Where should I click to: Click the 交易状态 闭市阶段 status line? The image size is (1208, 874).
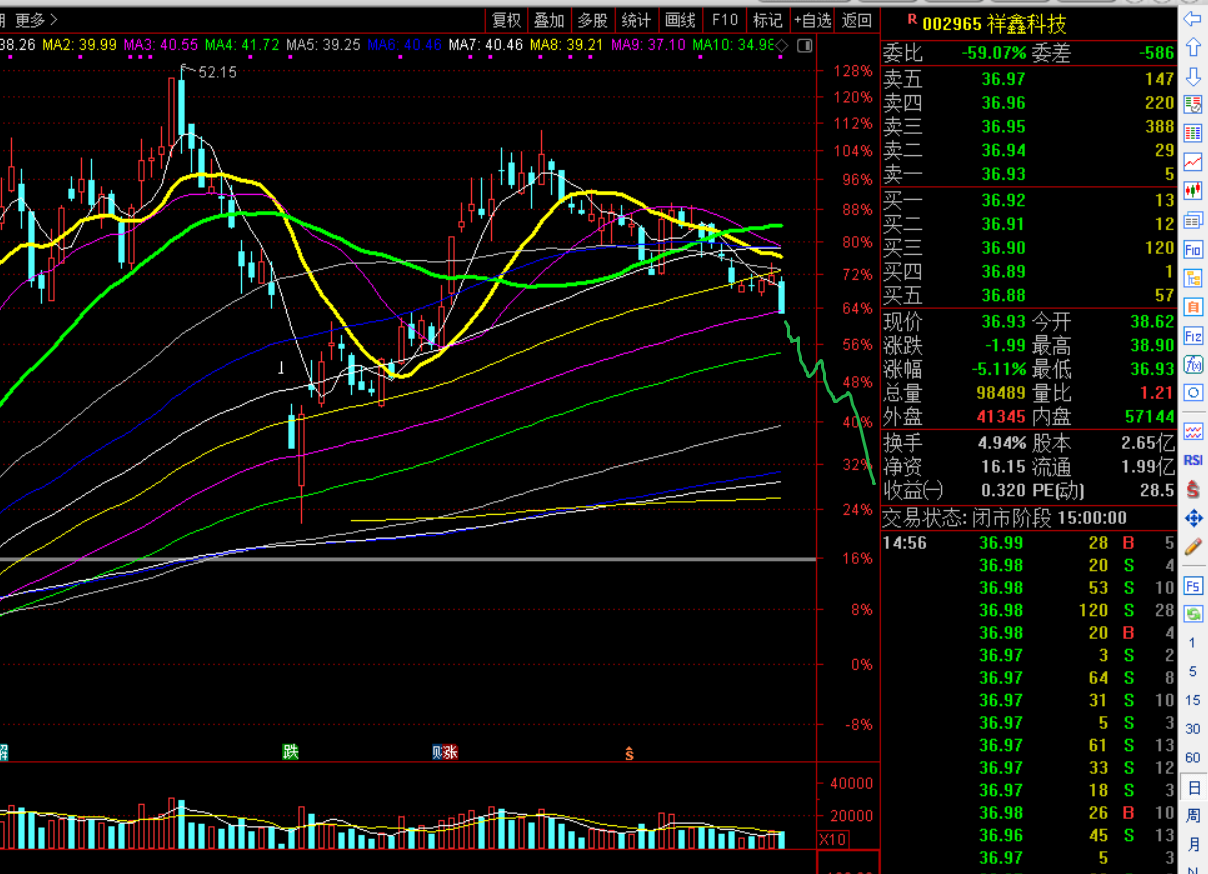tap(1004, 518)
